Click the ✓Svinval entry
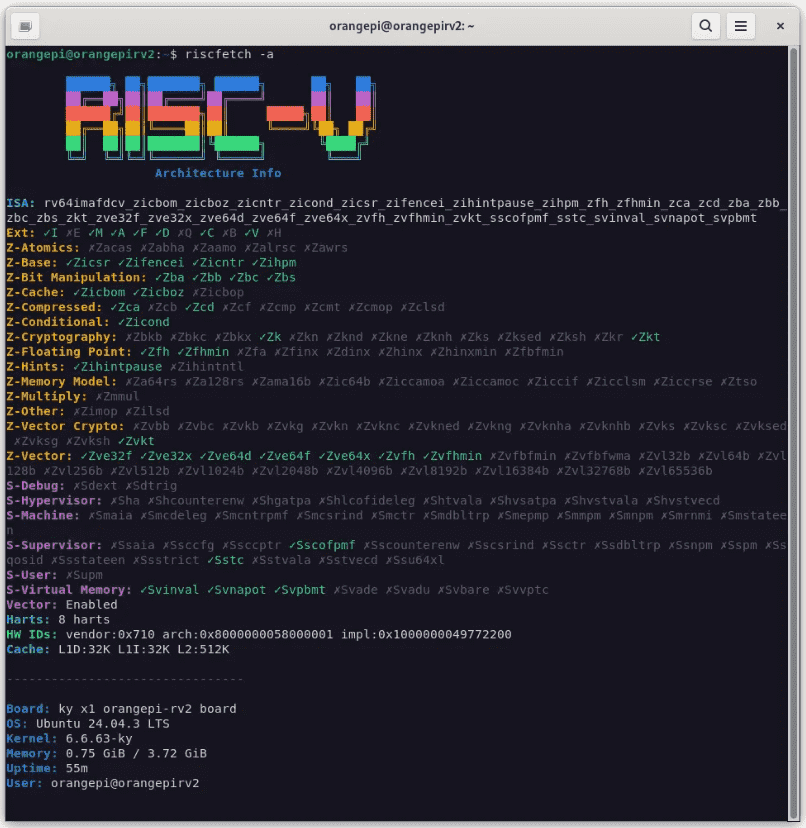 point(170,589)
